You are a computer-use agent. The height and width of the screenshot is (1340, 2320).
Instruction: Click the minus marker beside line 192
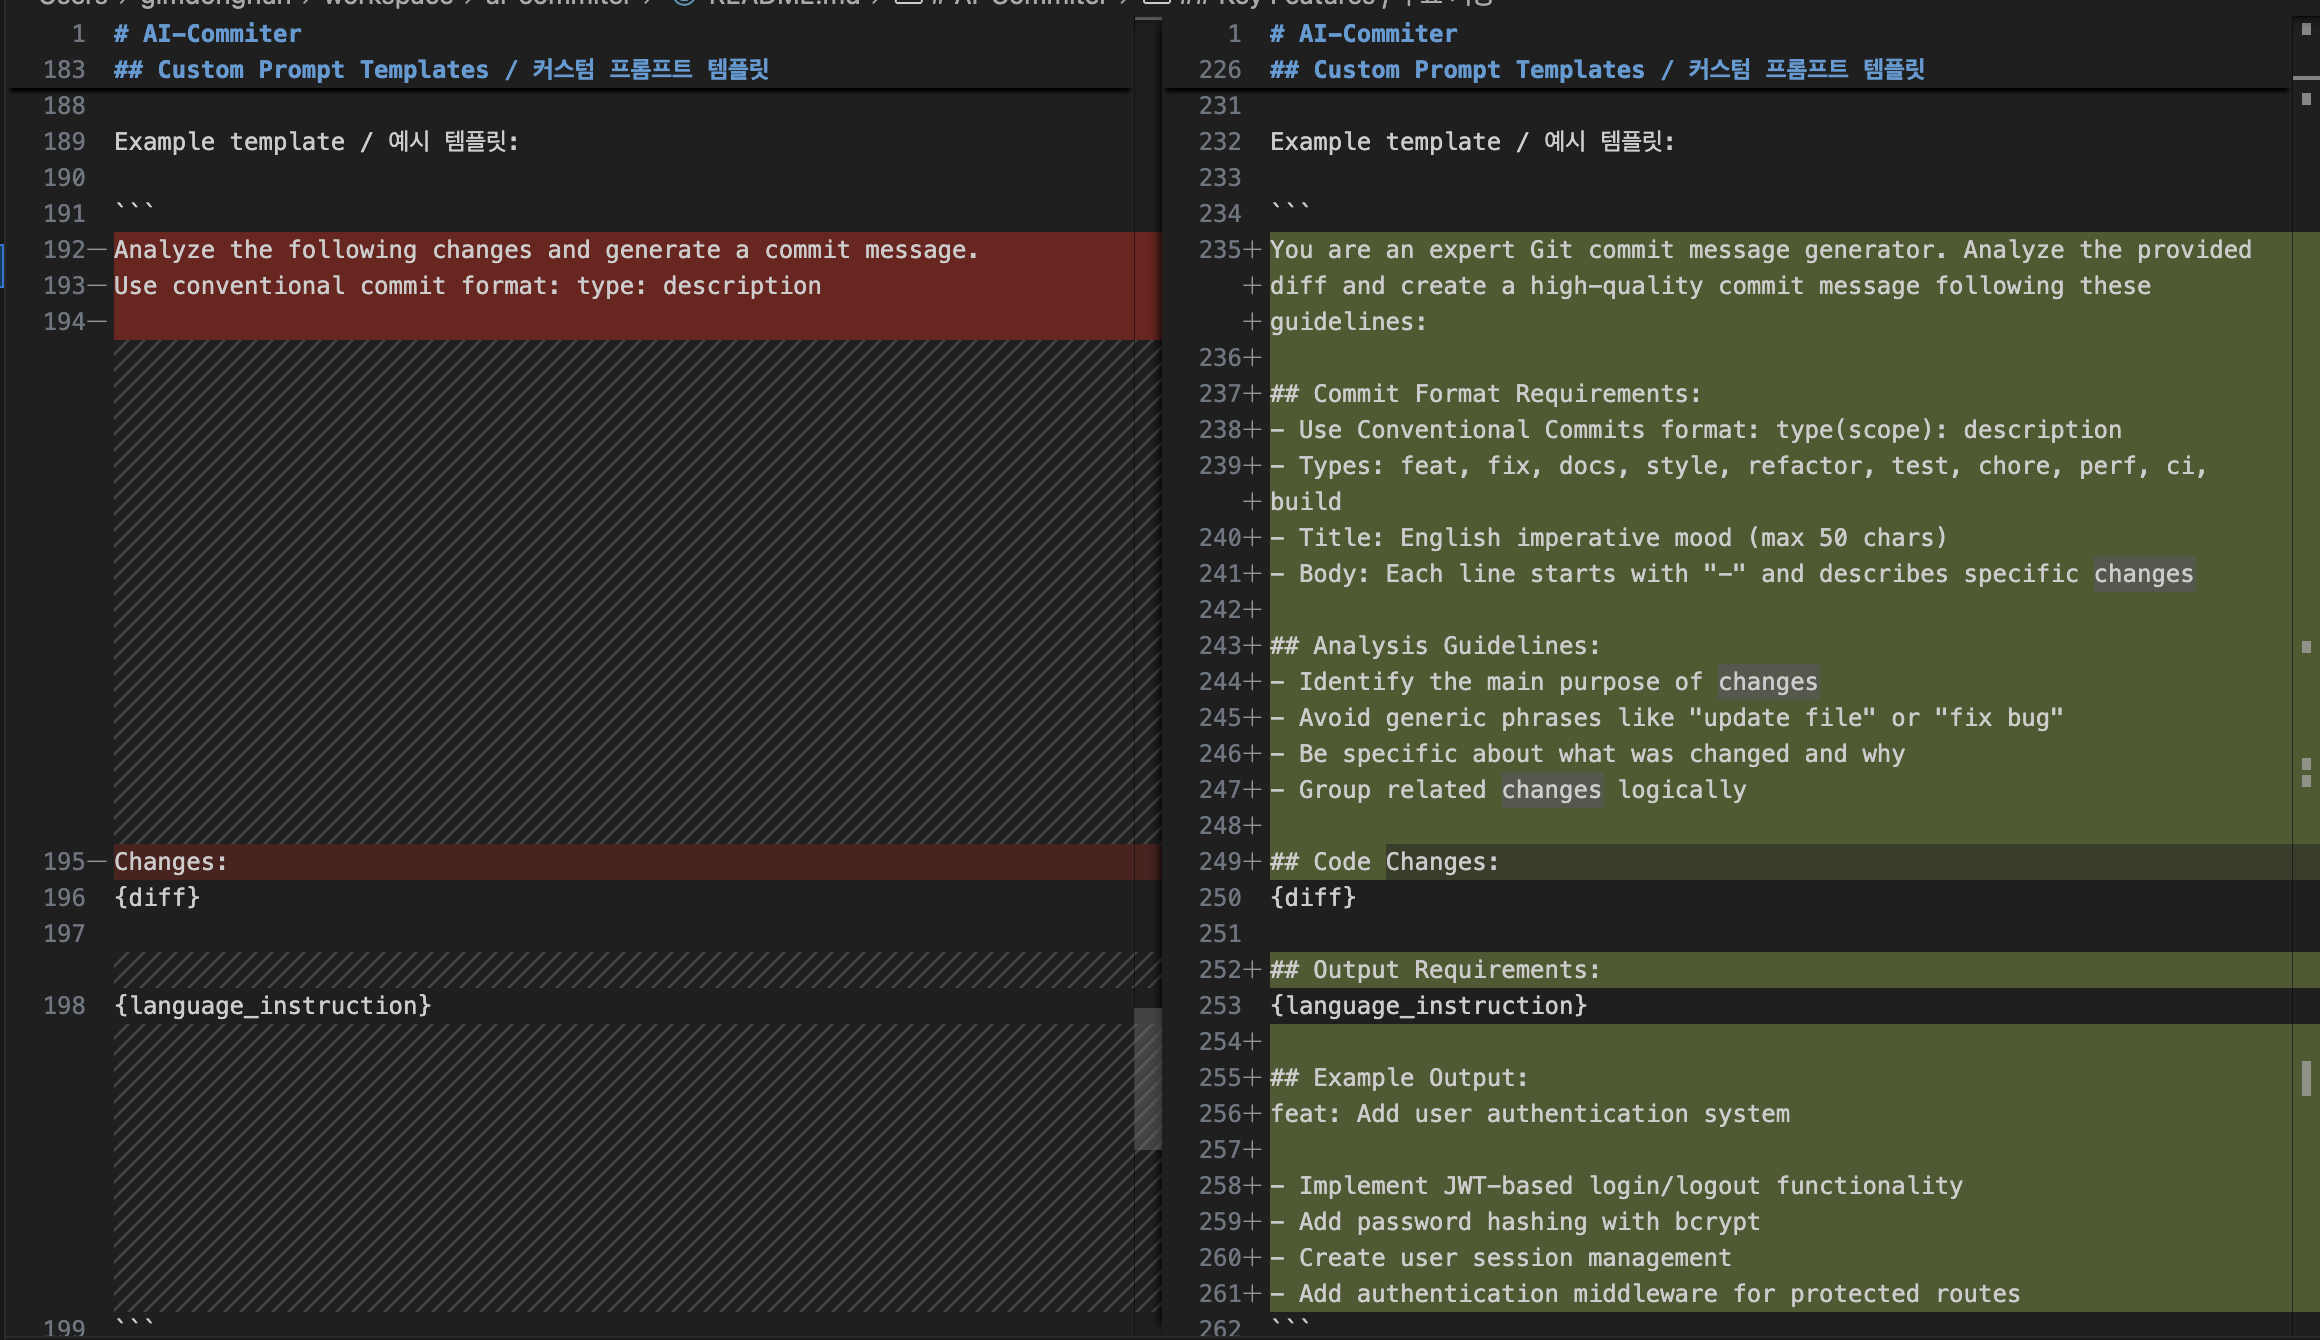[x=97, y=250]
